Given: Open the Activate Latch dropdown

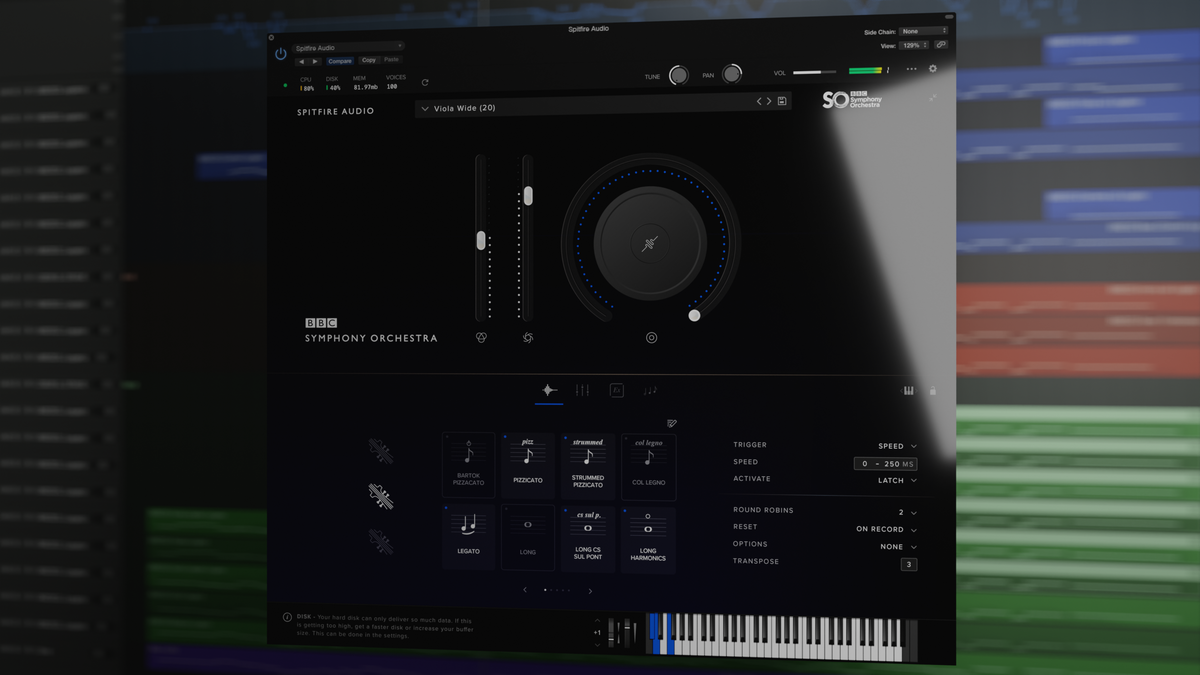Looking at the screenshot, I should (x=898, y=480).
